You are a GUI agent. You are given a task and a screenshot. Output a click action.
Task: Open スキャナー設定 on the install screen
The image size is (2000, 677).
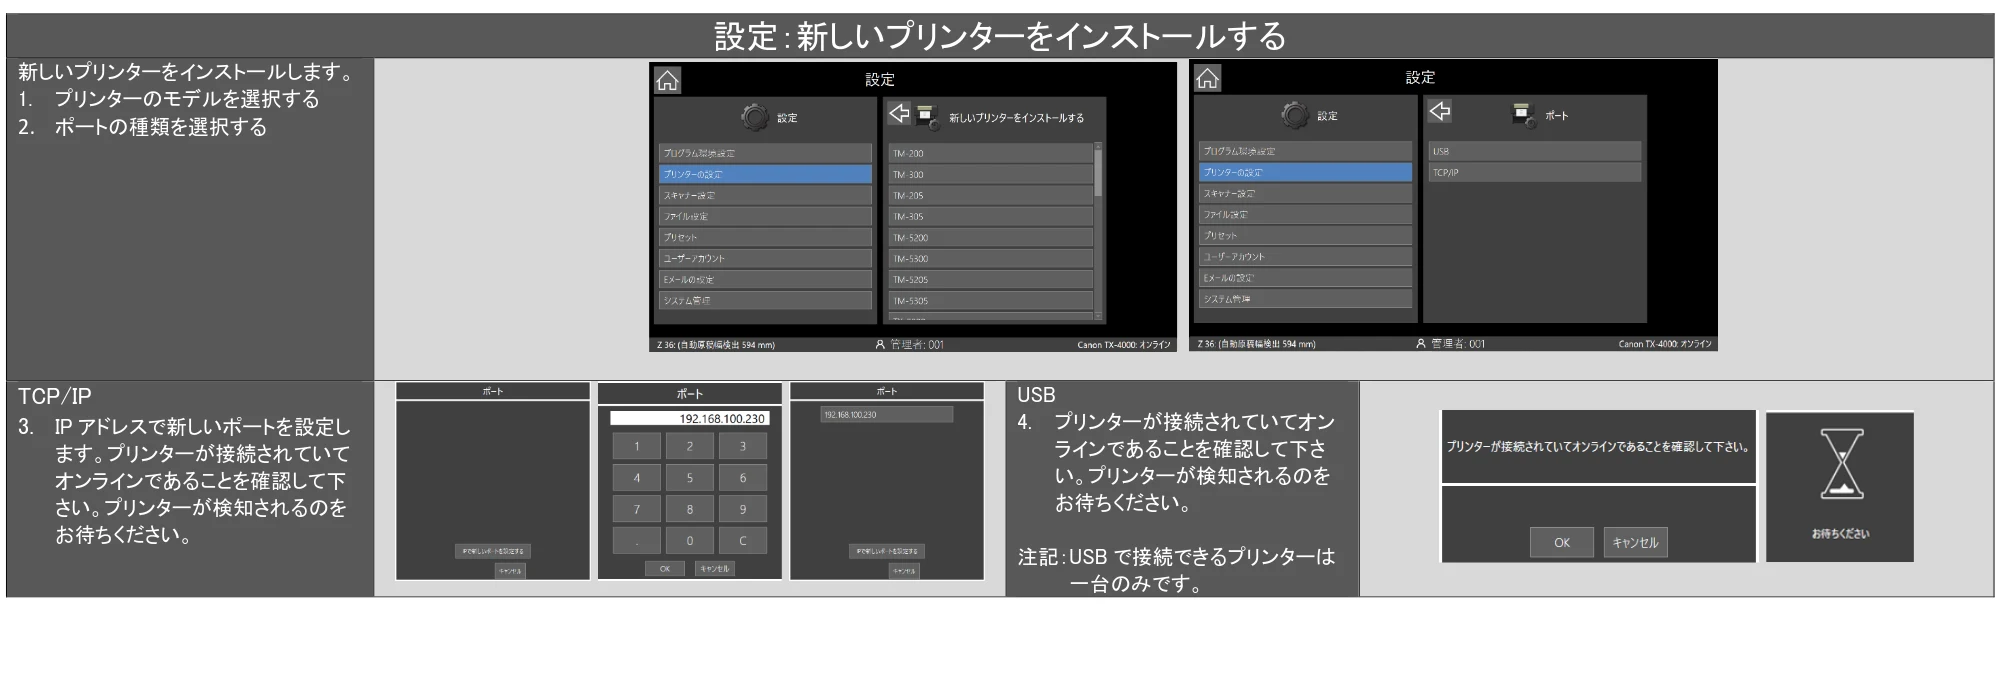[765, 195]
